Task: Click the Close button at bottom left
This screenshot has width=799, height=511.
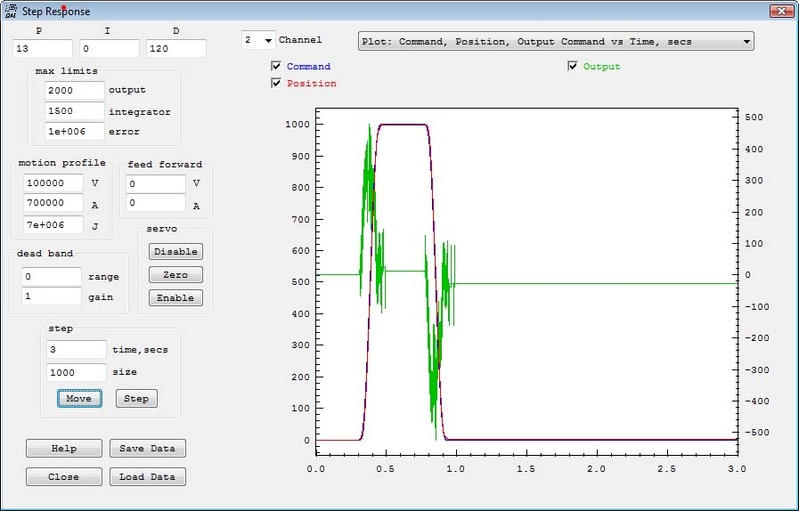Action: (x=64, y=477)
